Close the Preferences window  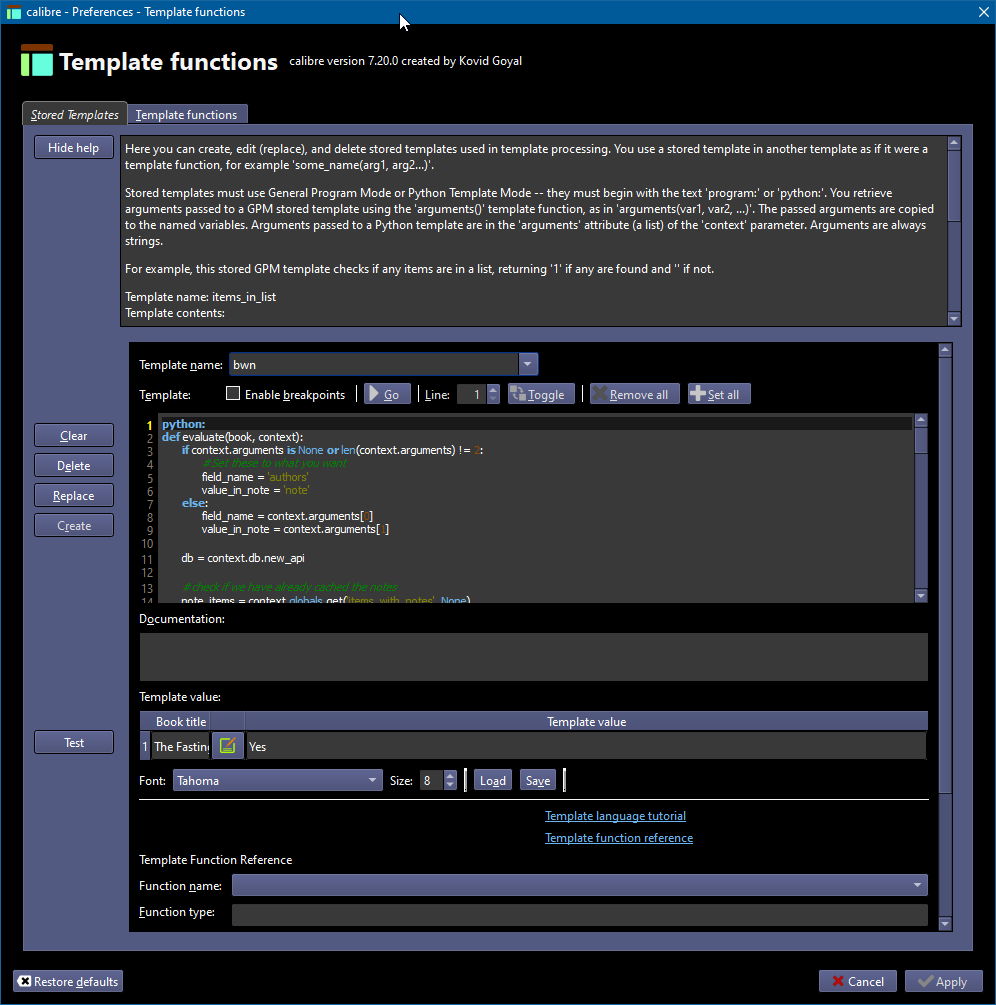tap(983, 12)
